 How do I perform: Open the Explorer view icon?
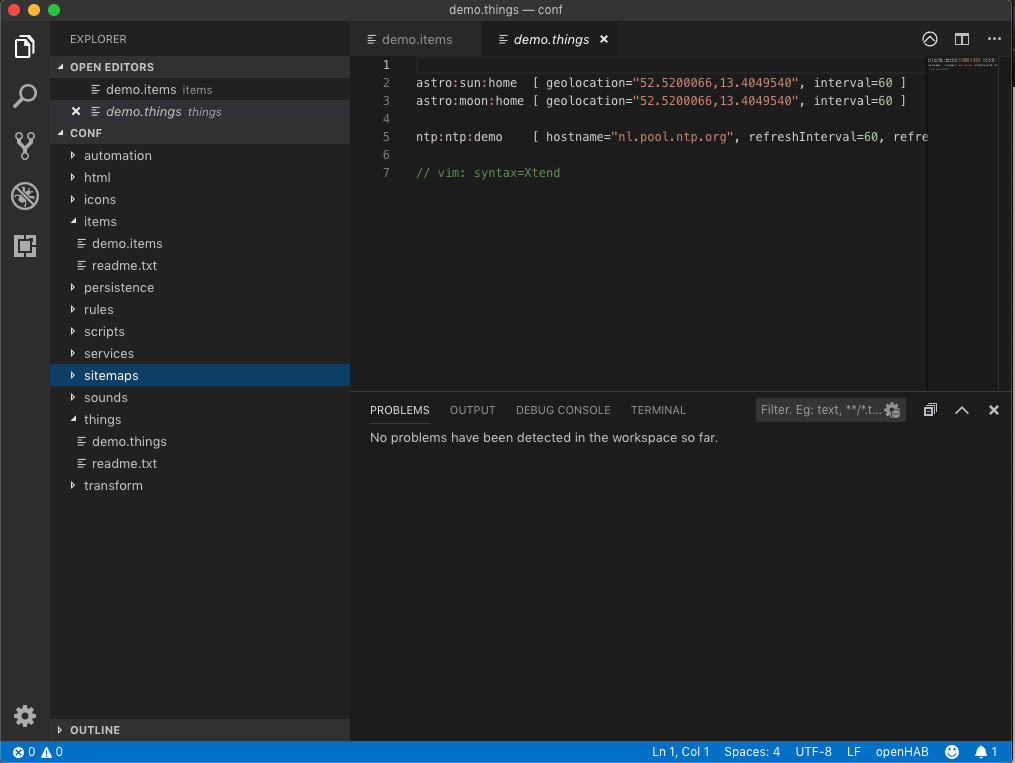[24, 45]
